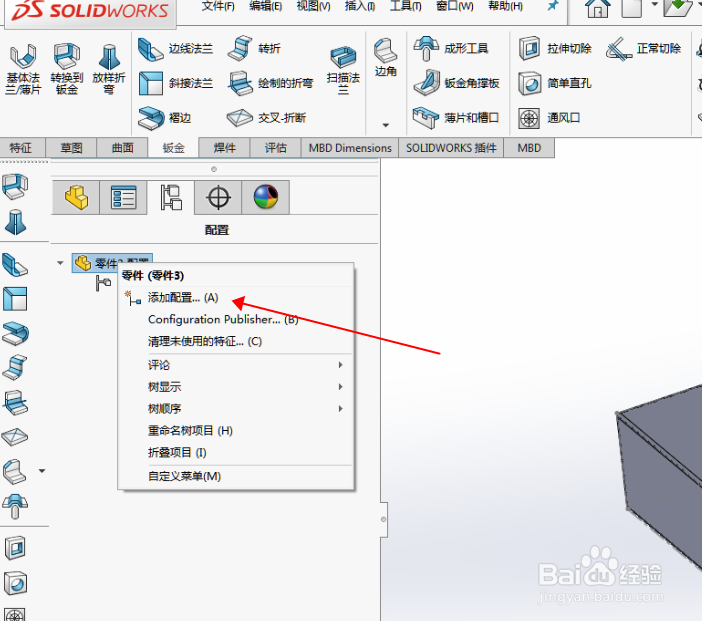Click the panel collapse handle on splitter
702x621 pixels.
(x=383, y=519)
